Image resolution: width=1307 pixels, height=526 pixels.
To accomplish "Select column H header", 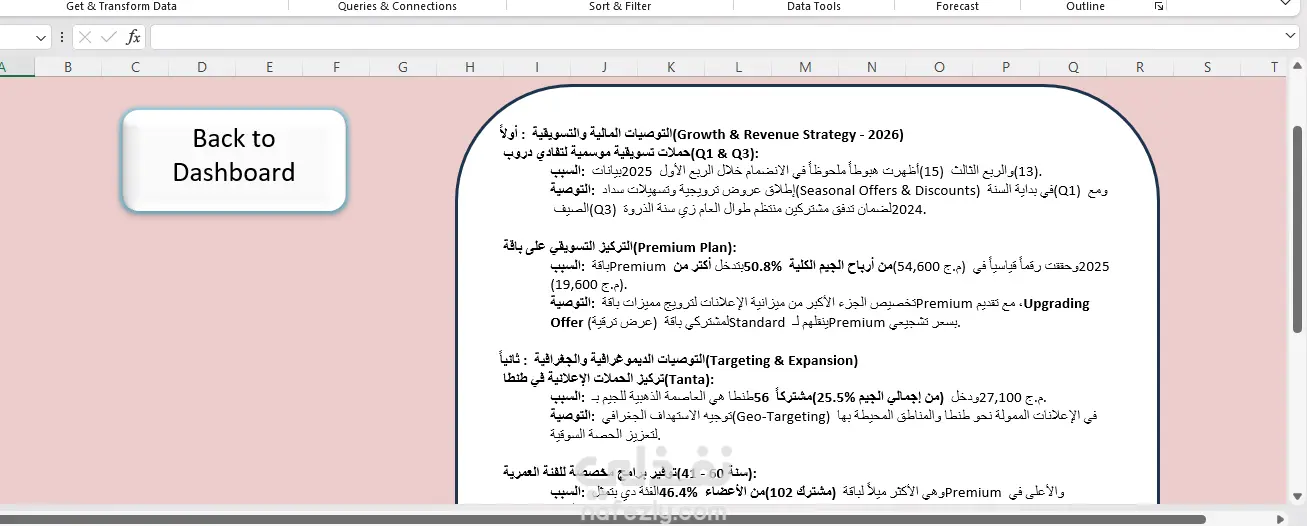I will tap(470, 67).
